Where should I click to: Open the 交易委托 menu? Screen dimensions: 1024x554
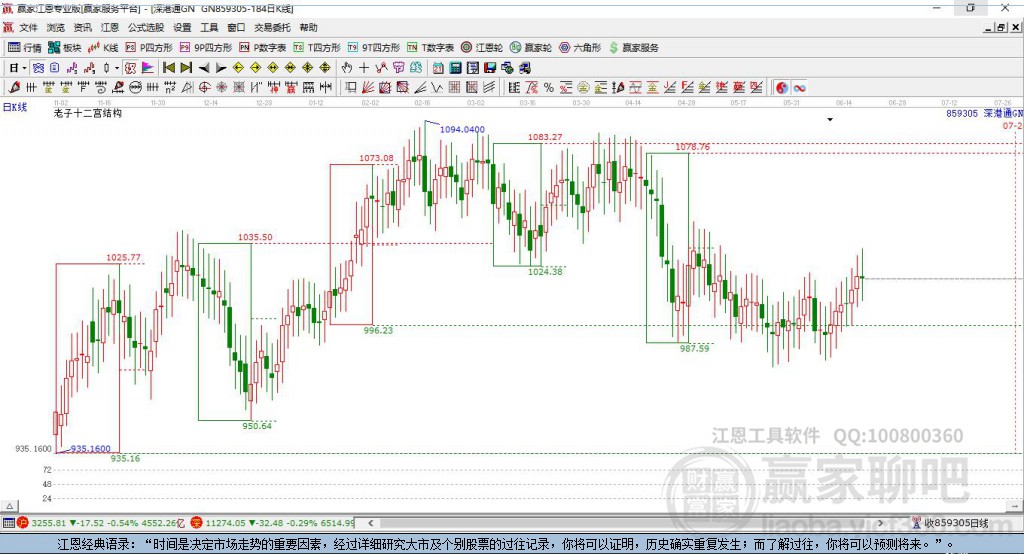click(x=272, y=27)
